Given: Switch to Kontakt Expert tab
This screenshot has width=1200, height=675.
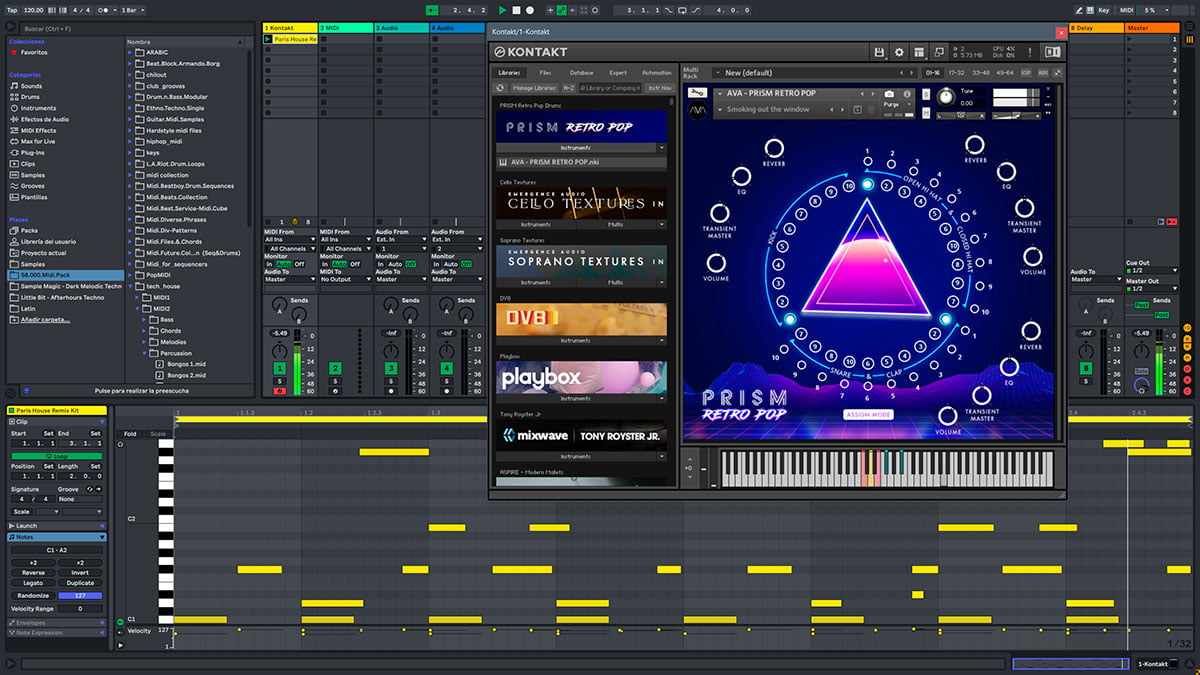Looking at the screenshot, I should point(618,73).
